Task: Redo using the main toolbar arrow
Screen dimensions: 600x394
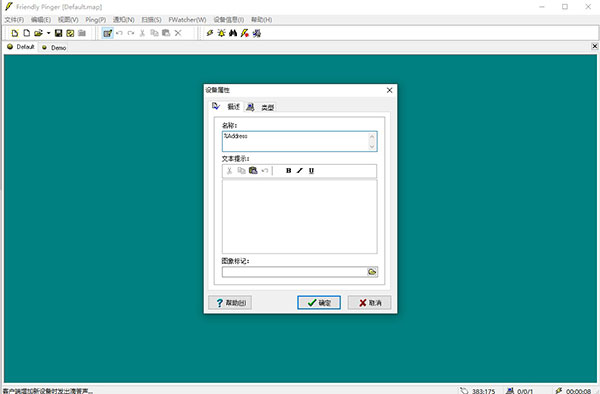Action: pos(131,33)
